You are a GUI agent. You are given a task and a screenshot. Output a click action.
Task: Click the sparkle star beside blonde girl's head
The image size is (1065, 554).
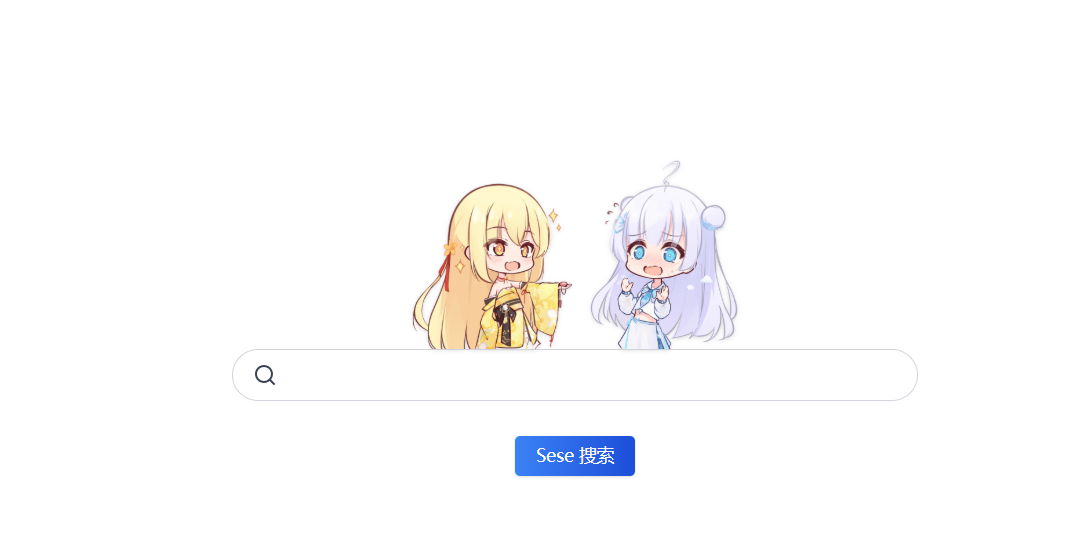[x=554, y=216]
